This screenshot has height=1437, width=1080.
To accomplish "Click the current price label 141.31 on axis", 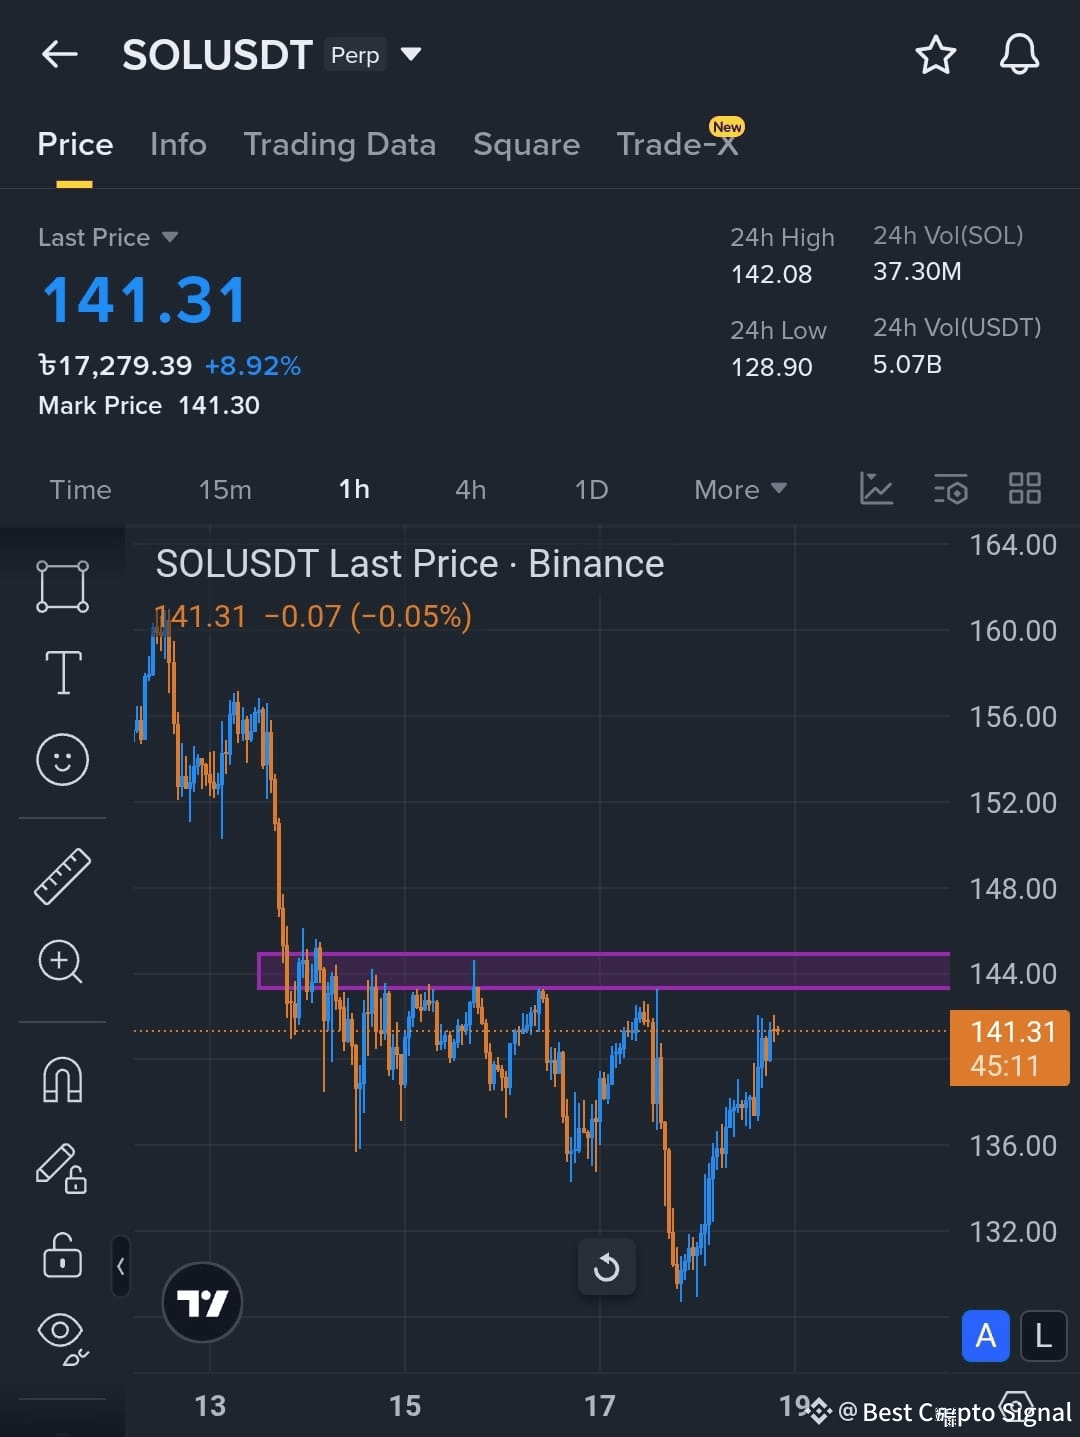I will tap(1010, 1048).
